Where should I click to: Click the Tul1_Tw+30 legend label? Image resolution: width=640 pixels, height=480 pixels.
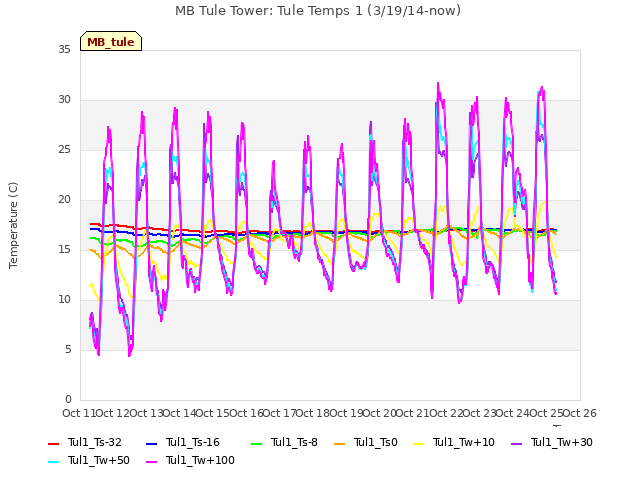pos(562,442)
